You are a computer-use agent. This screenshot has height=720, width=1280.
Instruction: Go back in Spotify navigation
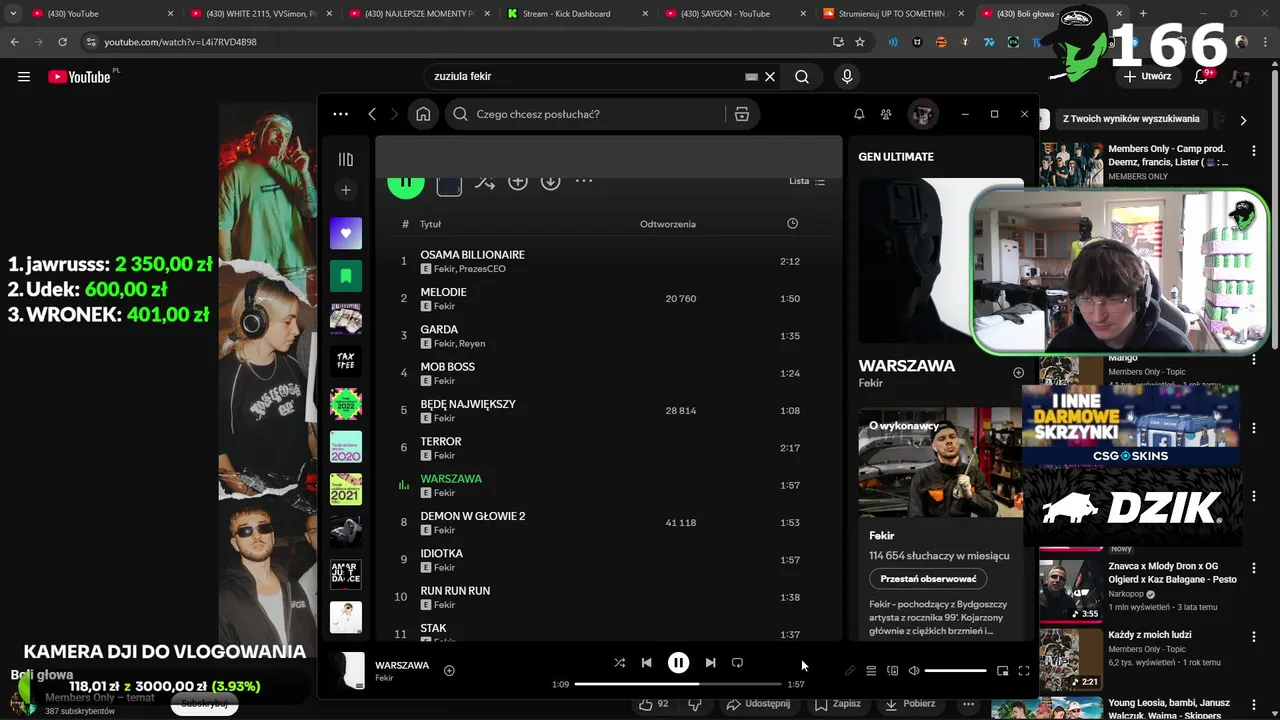point(372,114)
